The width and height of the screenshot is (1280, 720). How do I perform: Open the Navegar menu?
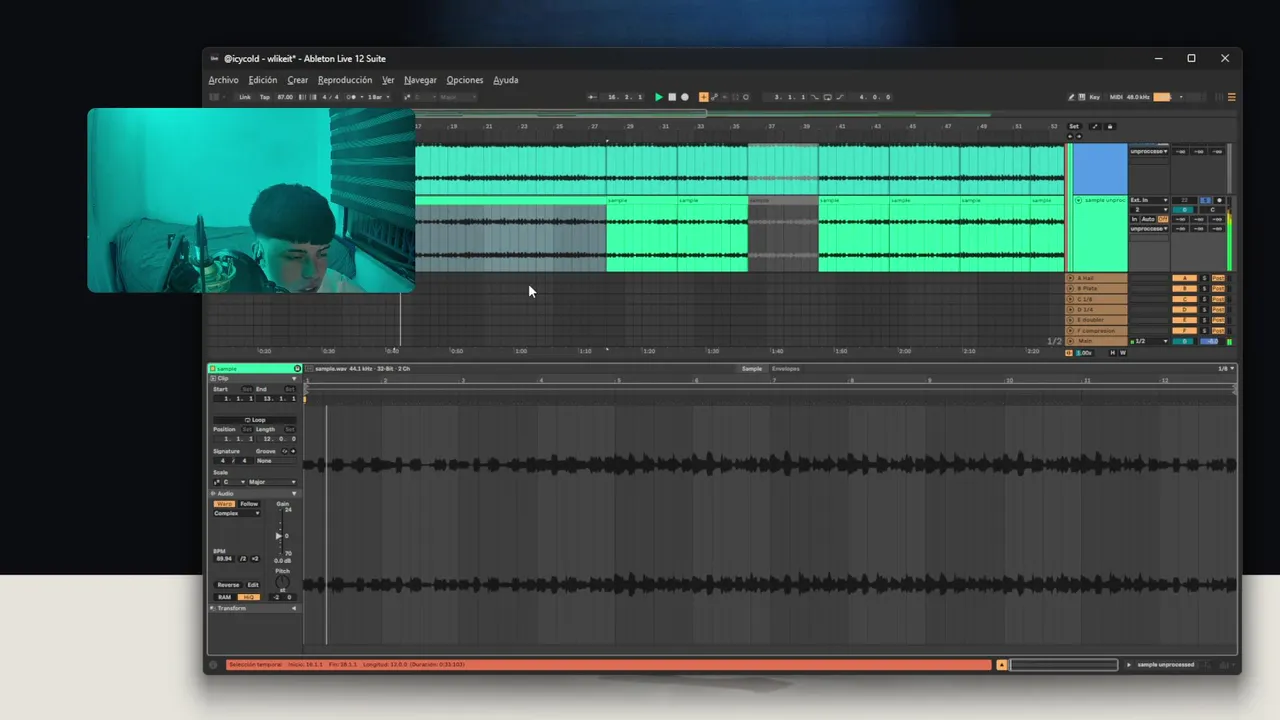[x=420, y=80]
